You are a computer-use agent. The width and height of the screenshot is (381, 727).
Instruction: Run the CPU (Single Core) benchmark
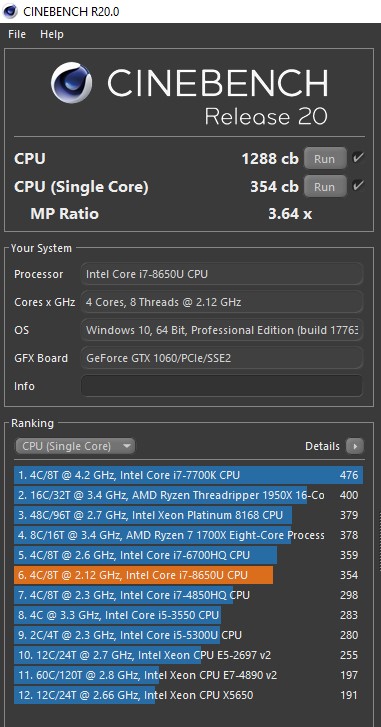coord(324,187)
